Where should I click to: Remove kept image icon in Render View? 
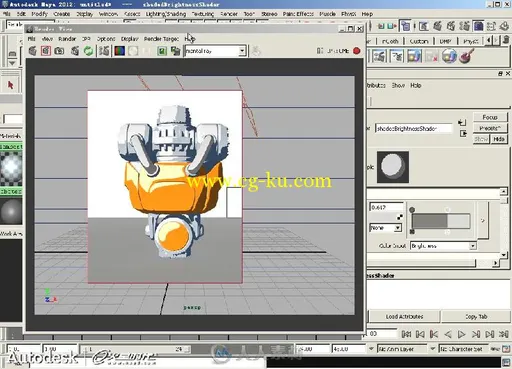point(175,51)
